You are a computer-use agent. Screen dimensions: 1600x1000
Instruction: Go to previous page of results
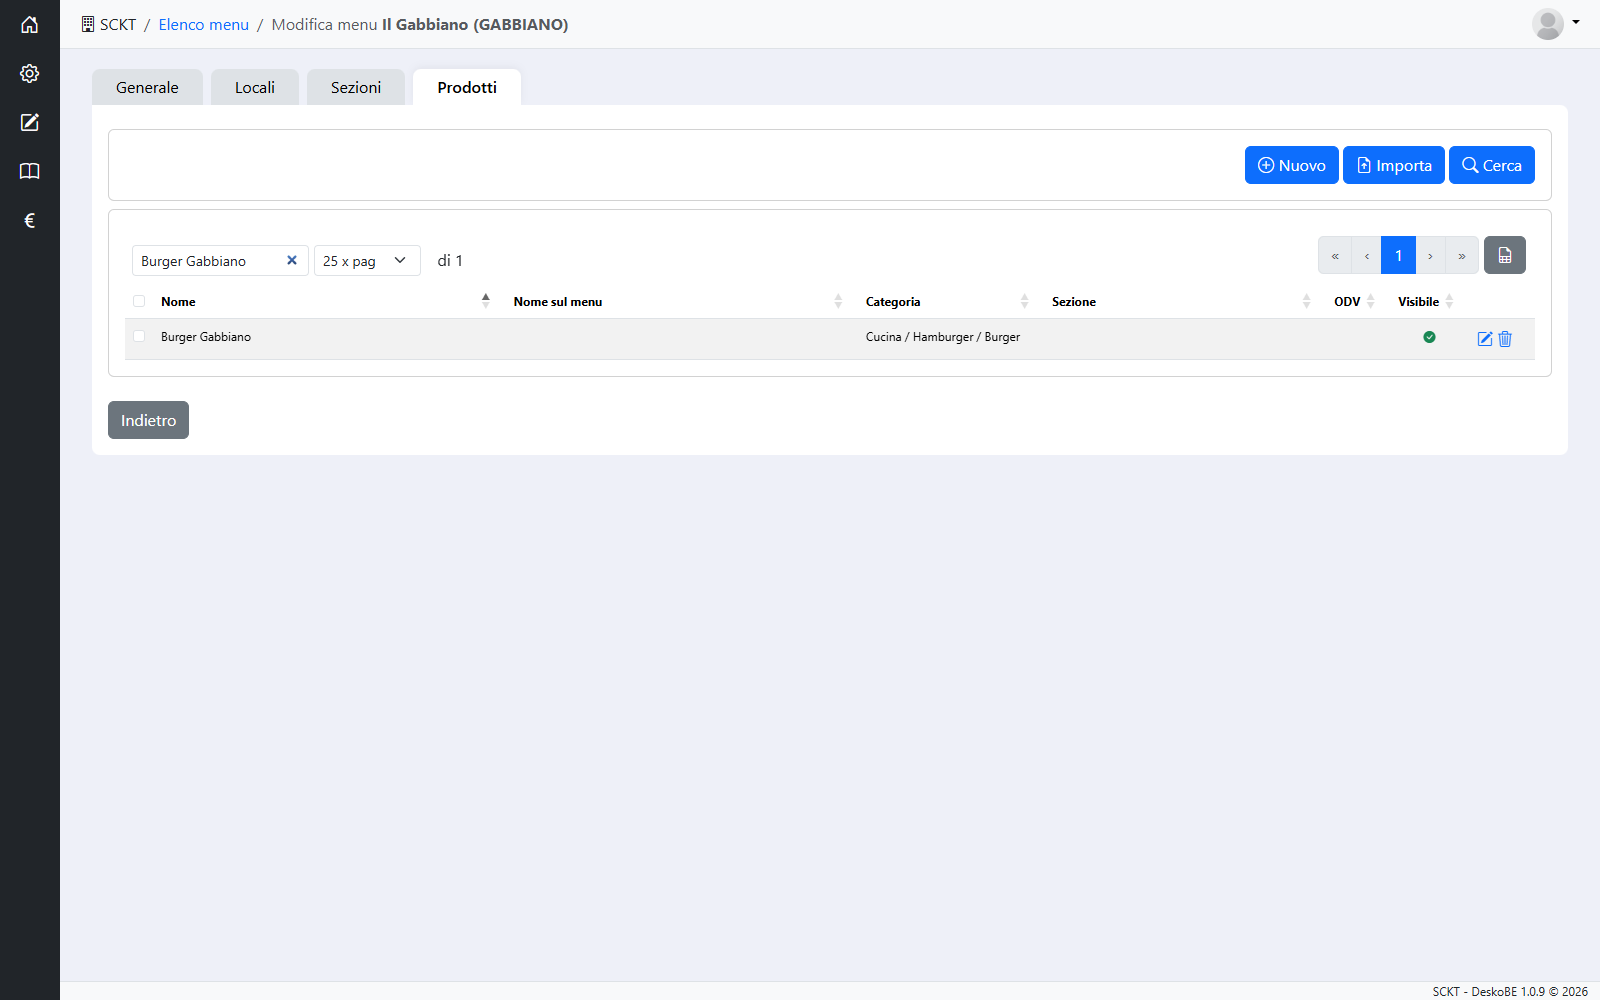tap(1366, 255)
